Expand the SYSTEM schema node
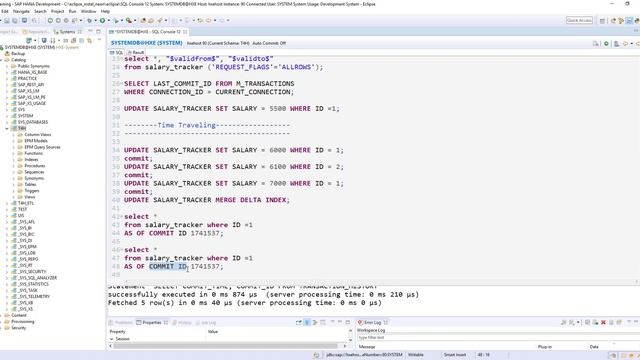 [7, 116]
